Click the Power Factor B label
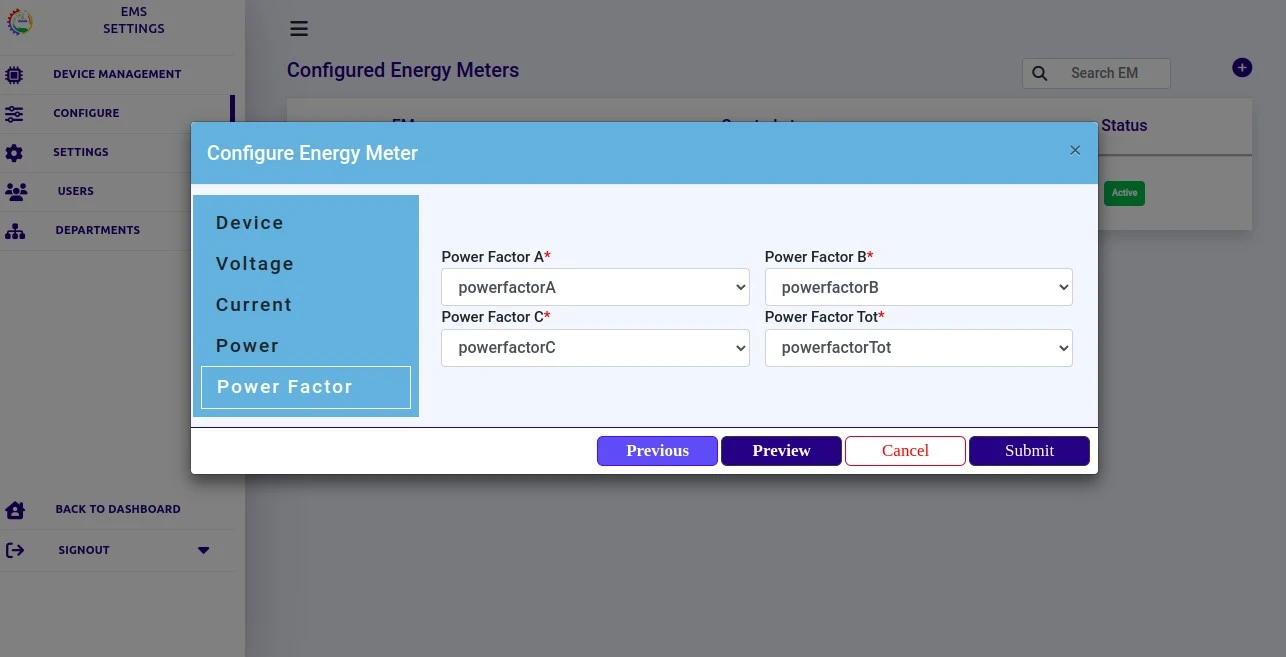 [x=819, y=257]
